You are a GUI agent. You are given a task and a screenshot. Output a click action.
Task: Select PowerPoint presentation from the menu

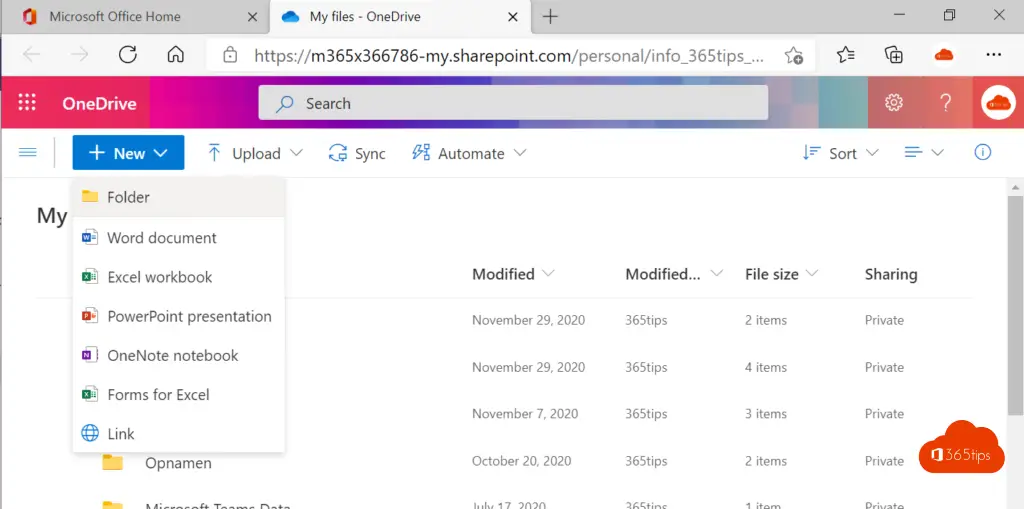189,316
